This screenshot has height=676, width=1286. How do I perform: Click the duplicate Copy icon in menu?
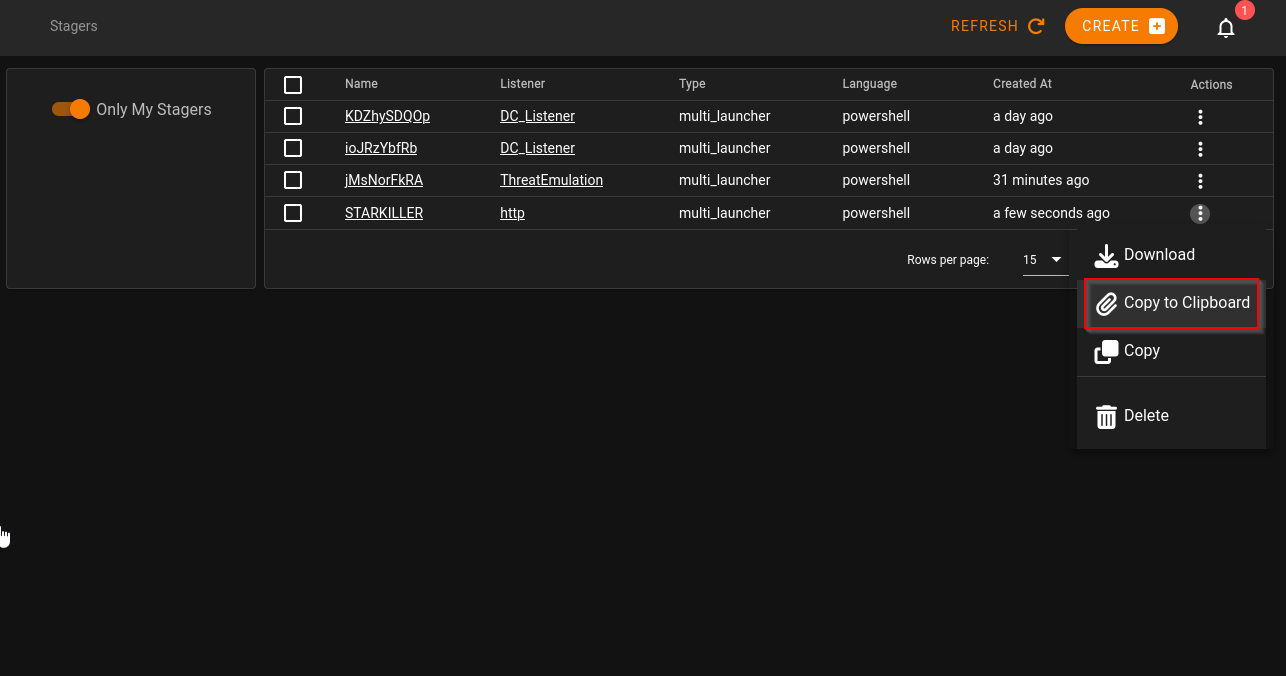pyautogui.click(x=1106, y=352)
